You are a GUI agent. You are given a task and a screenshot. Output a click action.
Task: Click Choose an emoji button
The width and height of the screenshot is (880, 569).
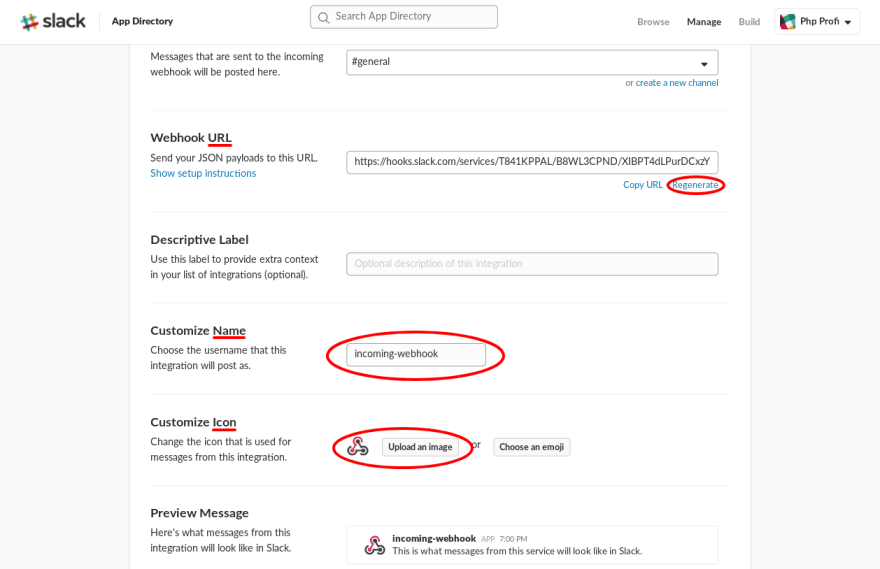531,447
